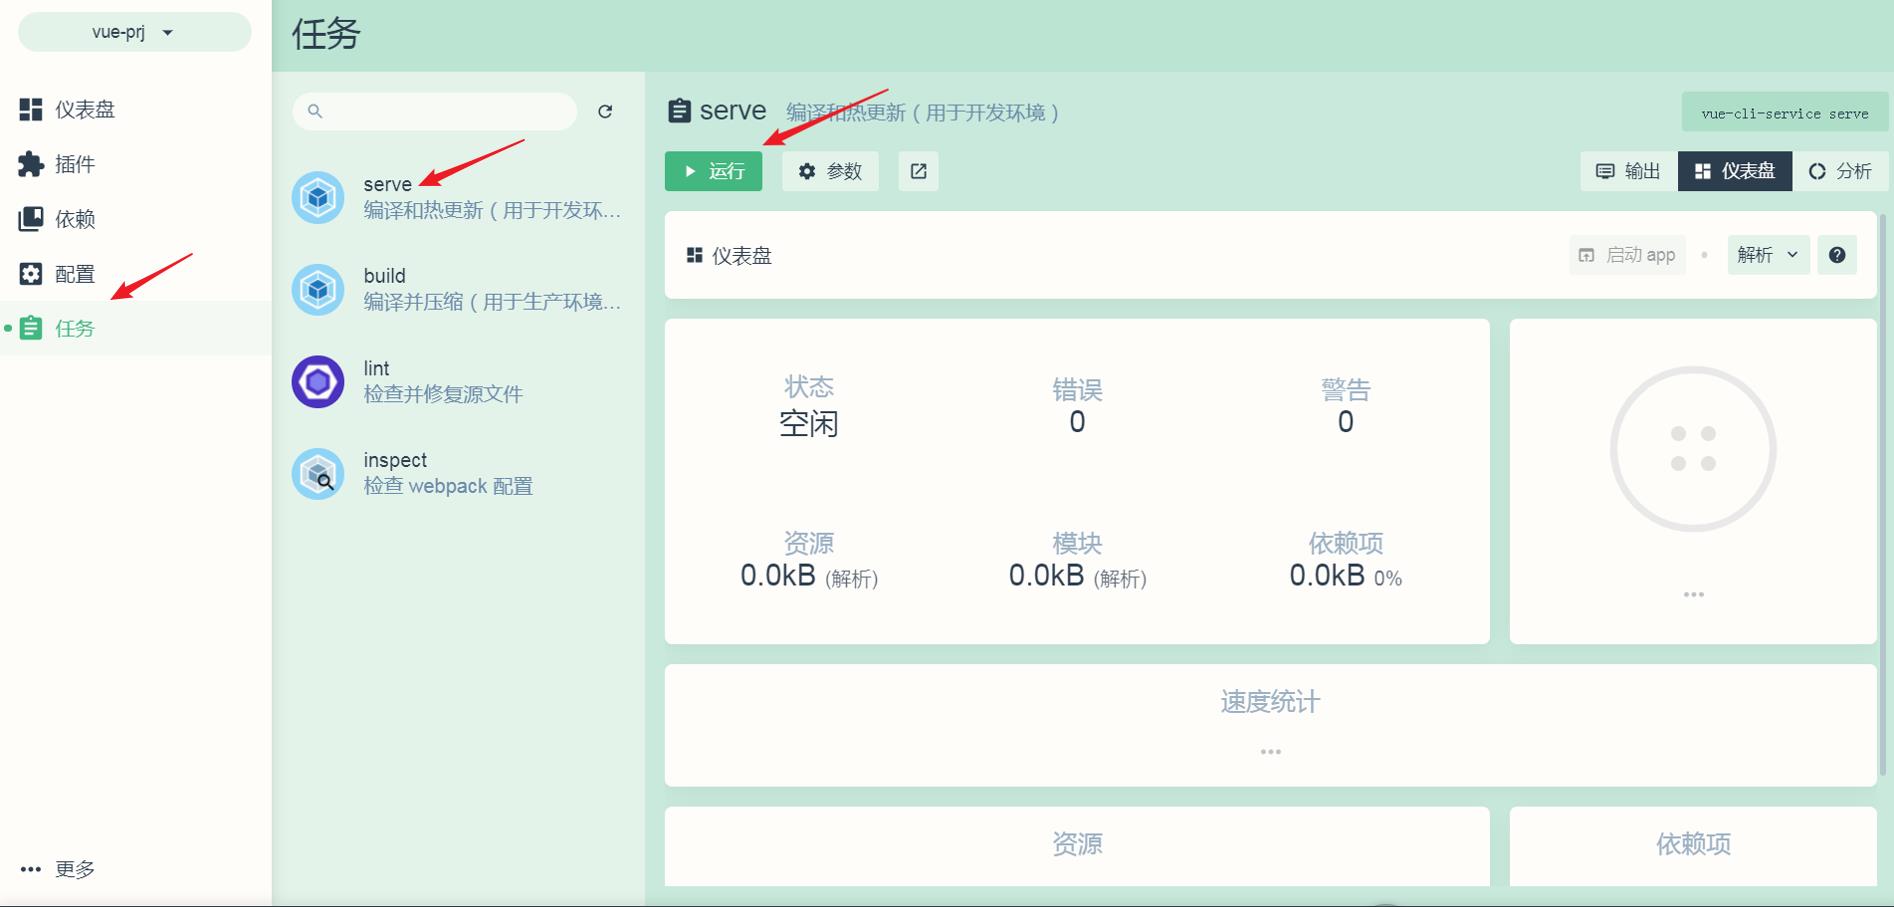Image resolution: width=1894 pixels, height=907 pixels.
Task: Select the inspect task icon
Action: tap(318, 473)
